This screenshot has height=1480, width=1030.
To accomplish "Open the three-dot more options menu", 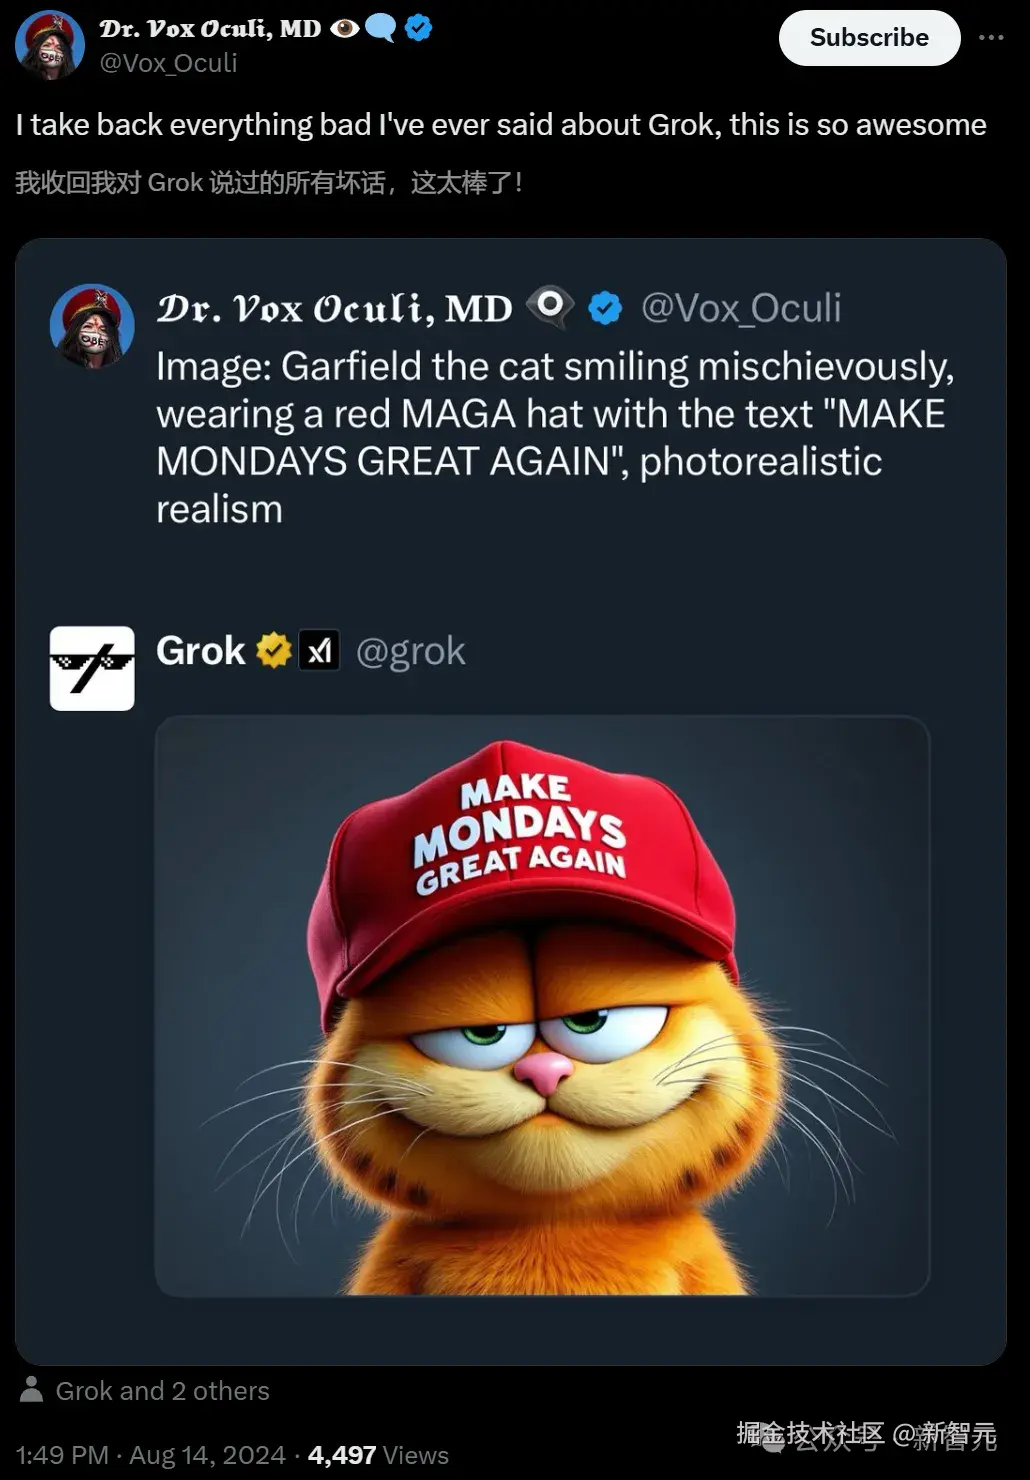I will click(x=990, y=38).
